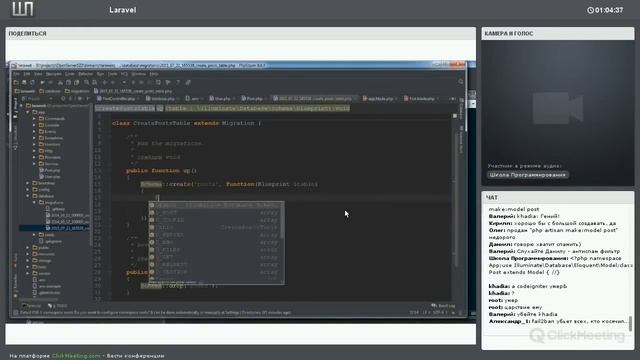Click the camera placeholder icon in video panel
The height and width of the screenshot is (360, 640).
pos(558,108)
